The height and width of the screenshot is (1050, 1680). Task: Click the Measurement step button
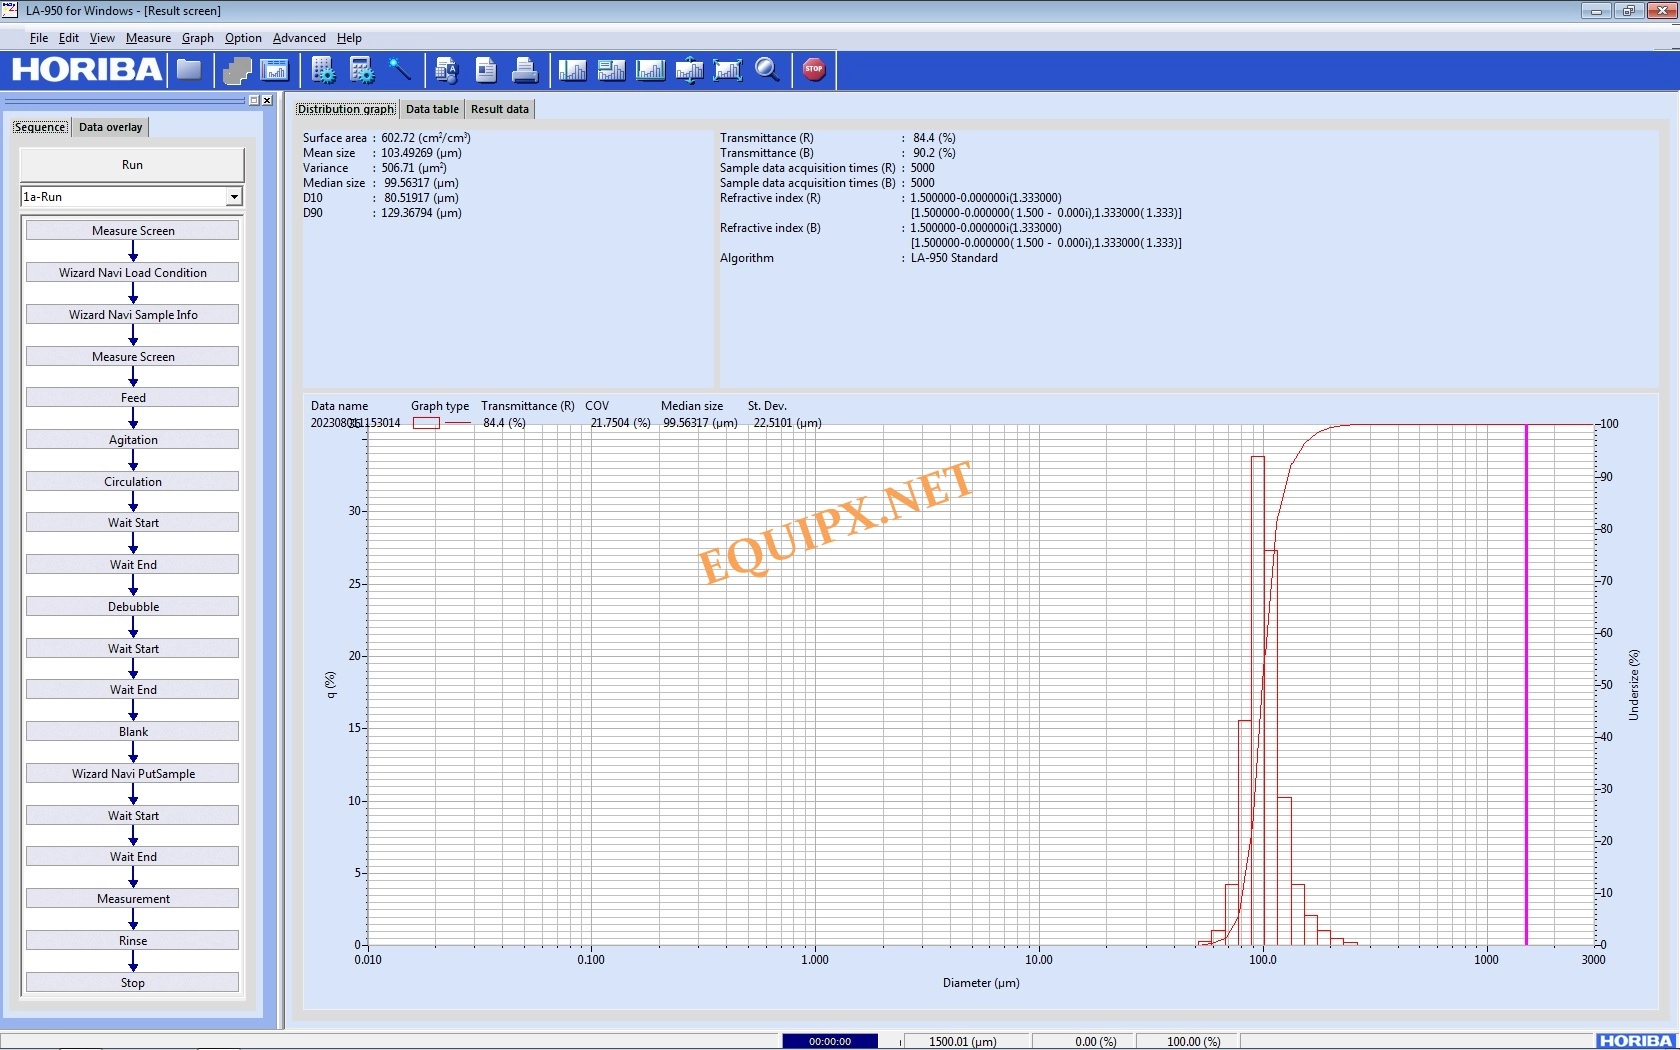click(x=132, y=898)
